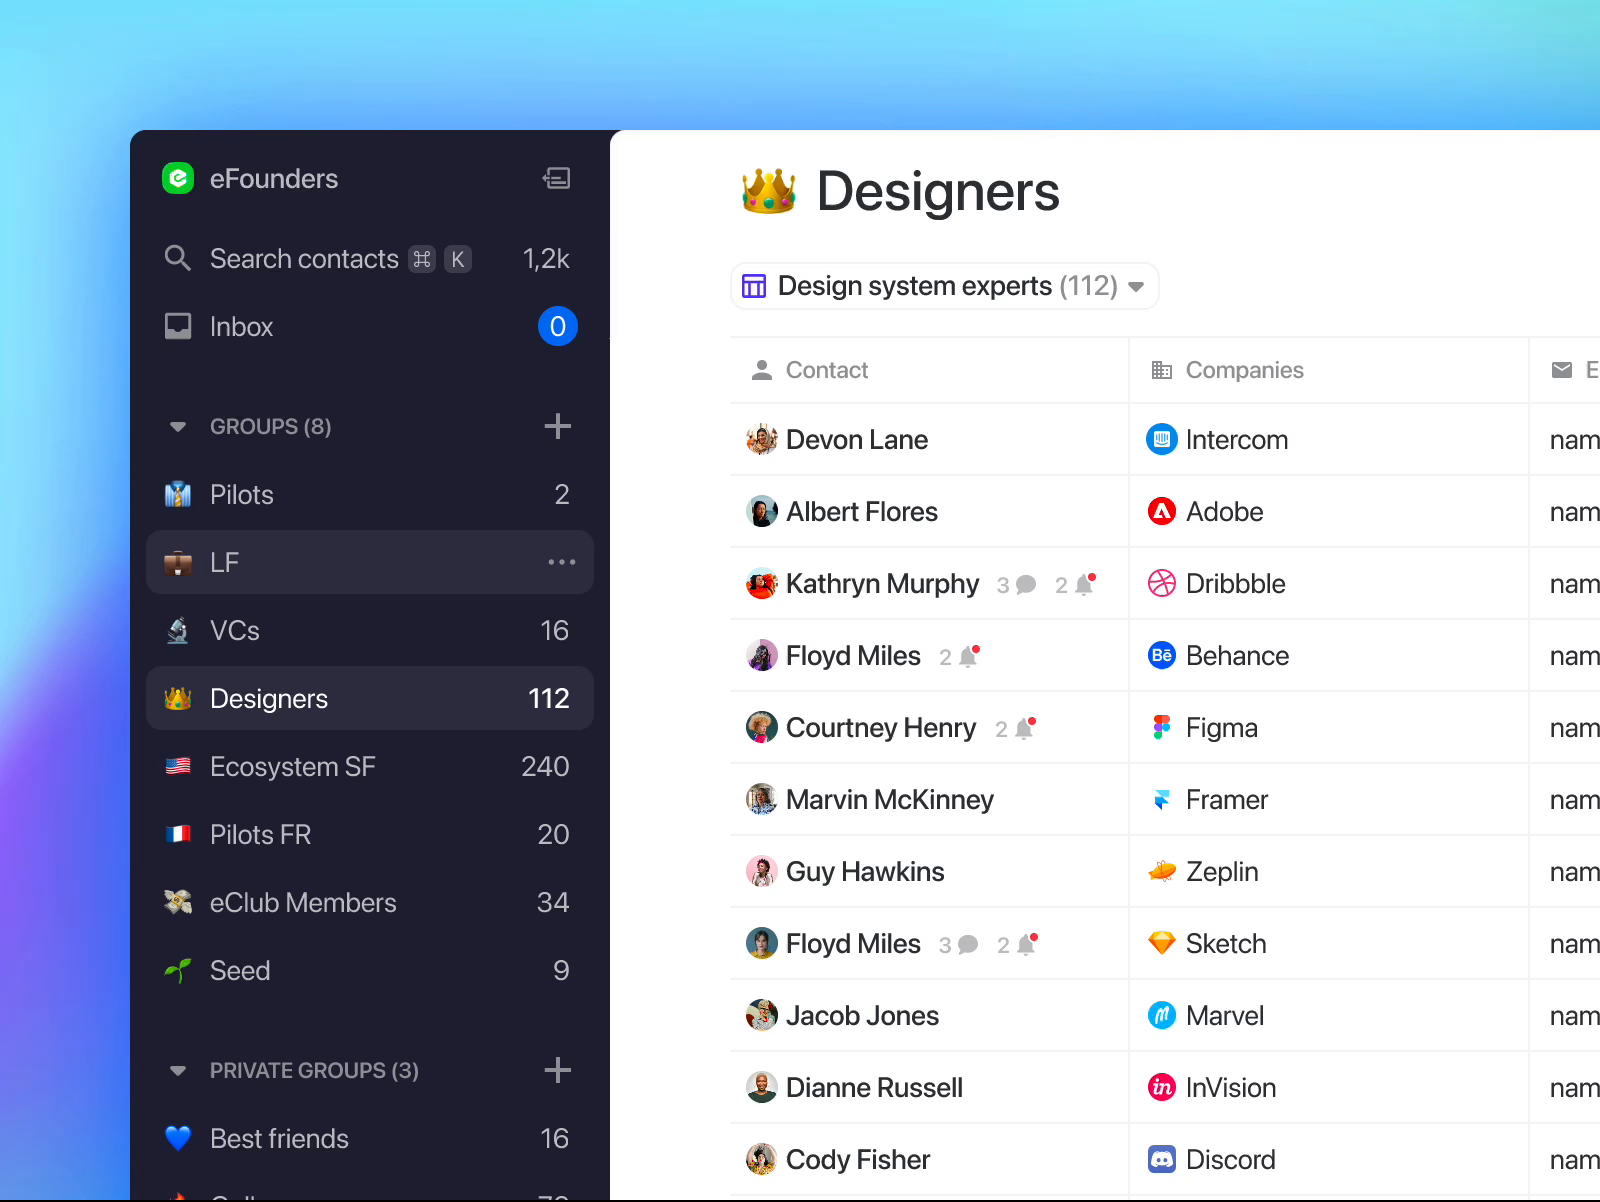The image size is (1600, 1202).
Task: Open the VCs group
Action: pyautogui.click(x=370, y=630)
